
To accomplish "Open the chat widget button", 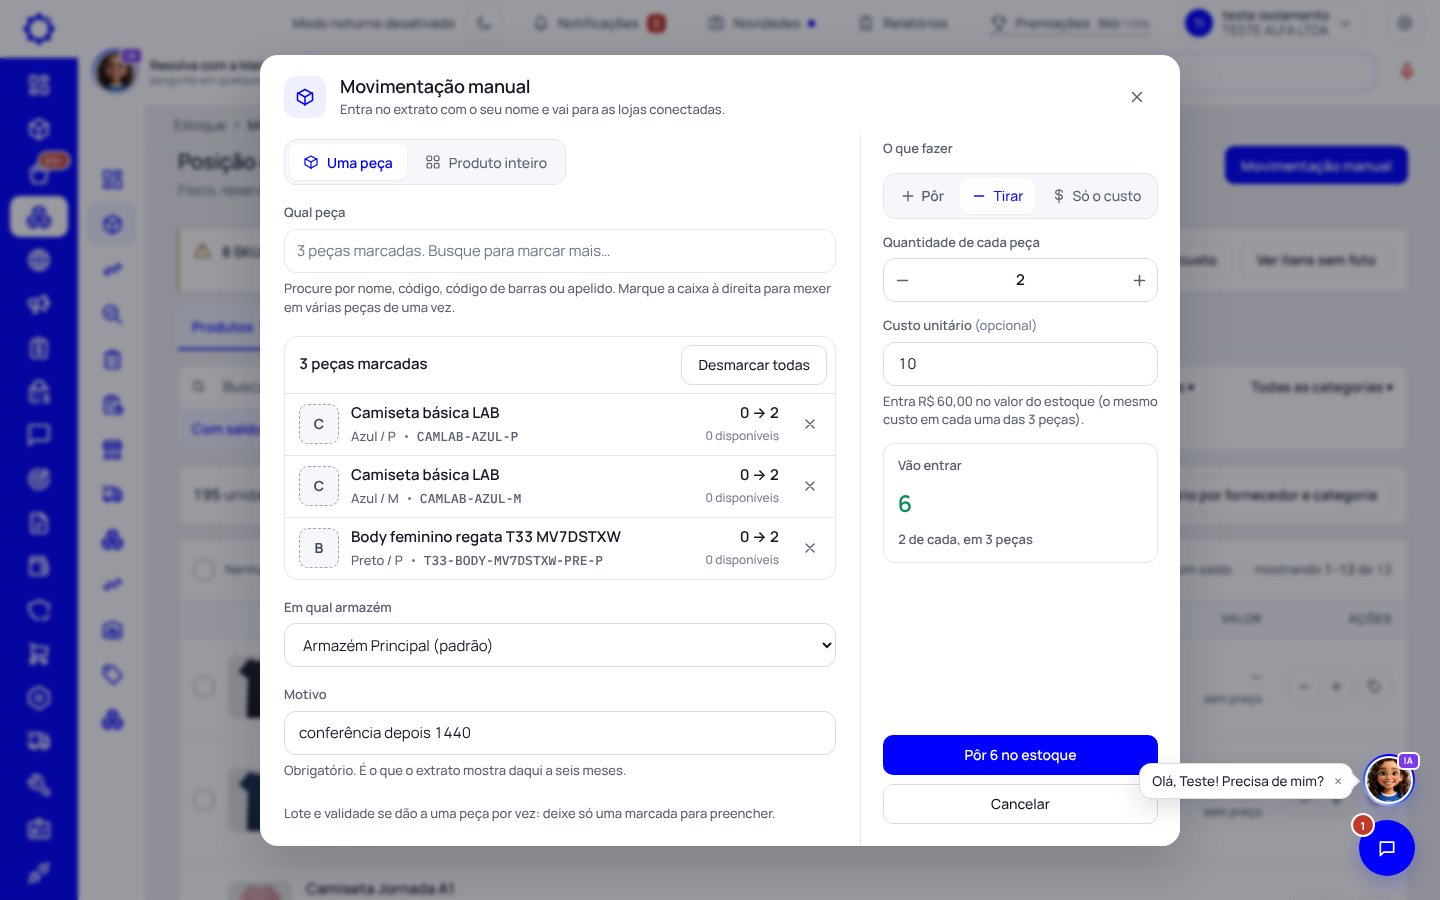I will tap(1387, 848).
